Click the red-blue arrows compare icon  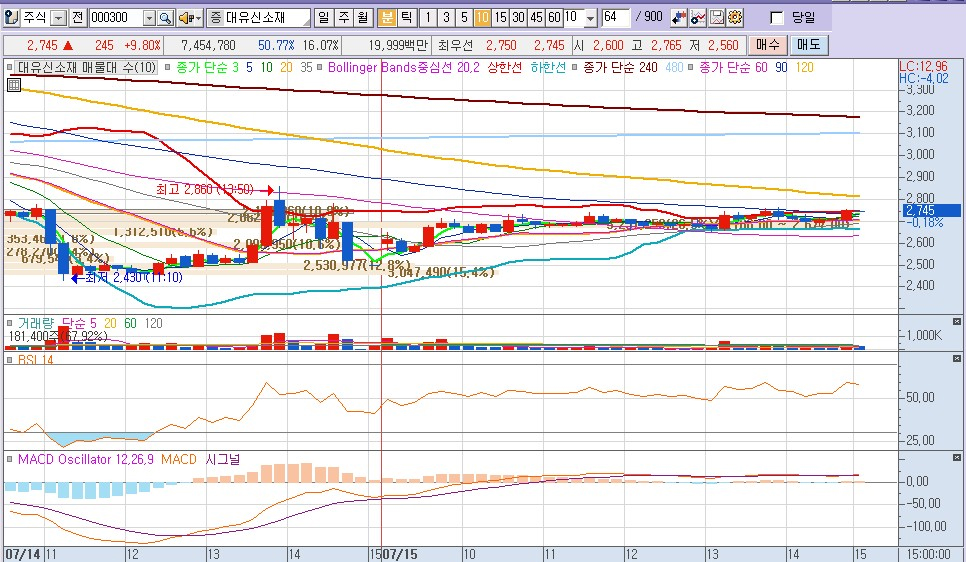click(x=680, y=18)
